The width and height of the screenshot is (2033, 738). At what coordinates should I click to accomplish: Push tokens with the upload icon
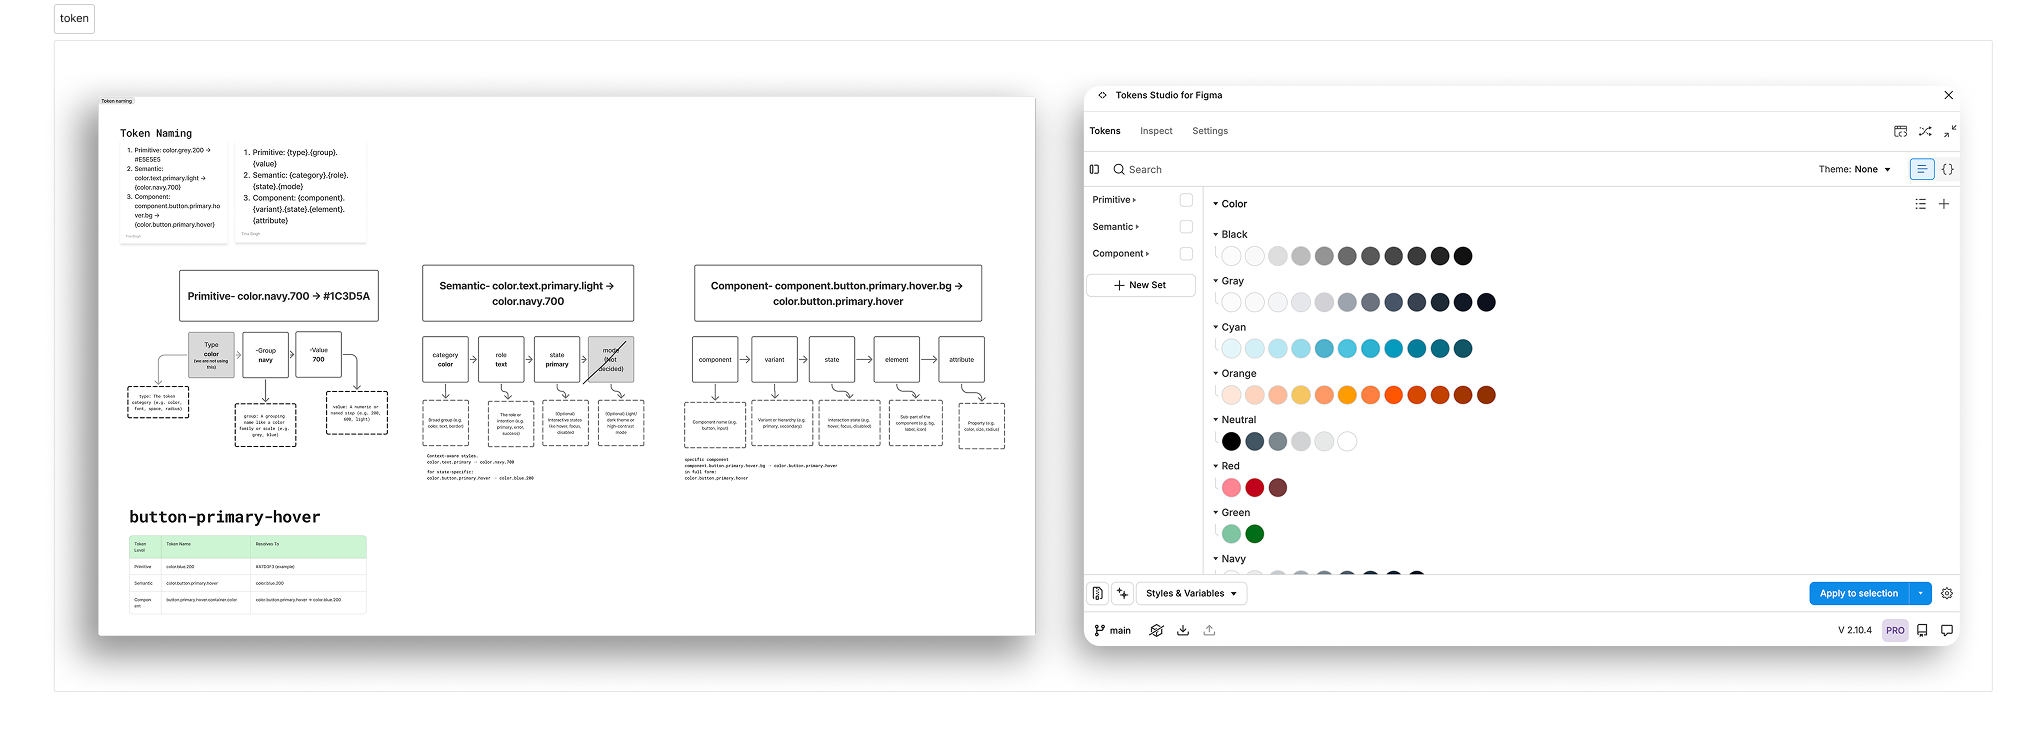pyautogui.click(x=1209, y=631)
